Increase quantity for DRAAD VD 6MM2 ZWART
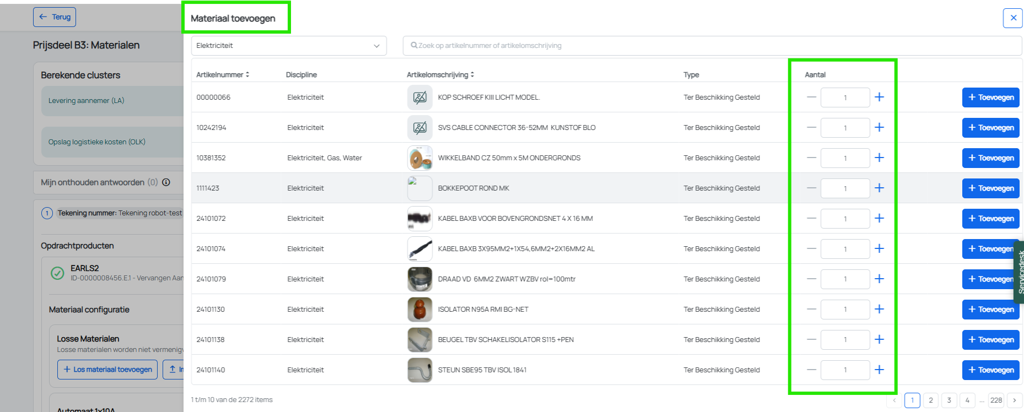Image resolution: width=1024 pixels, height=412 pixels. (x=879, y=279)
